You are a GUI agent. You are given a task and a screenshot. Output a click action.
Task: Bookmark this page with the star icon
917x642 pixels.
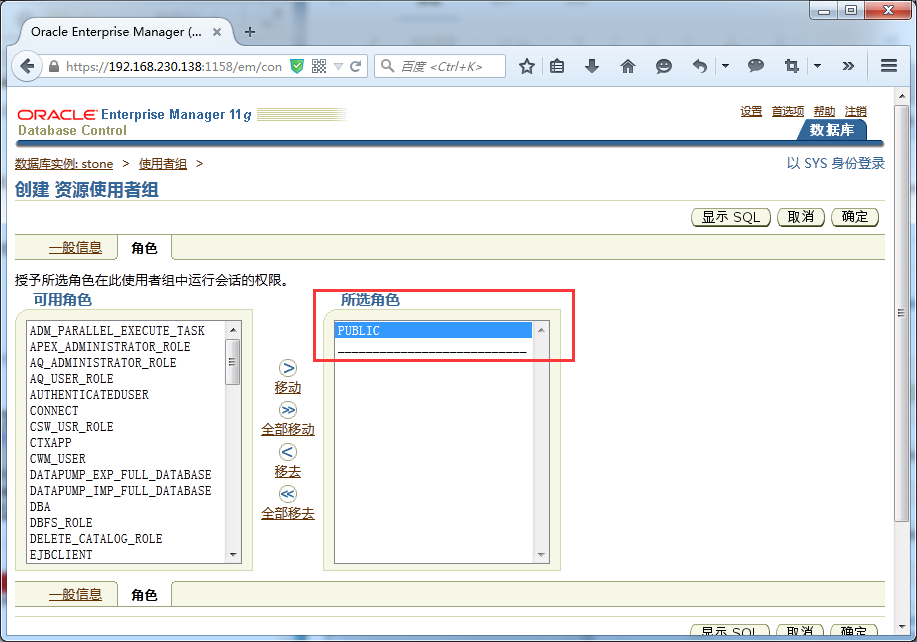527,66
